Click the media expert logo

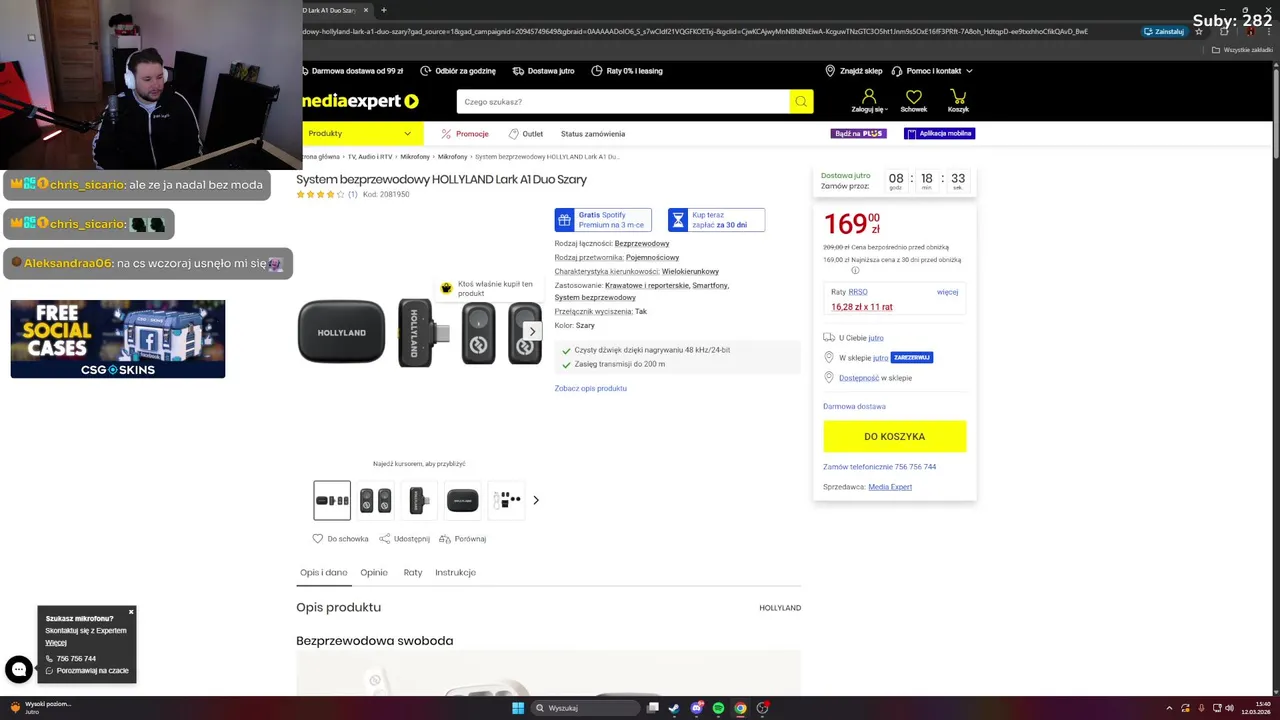361,101
